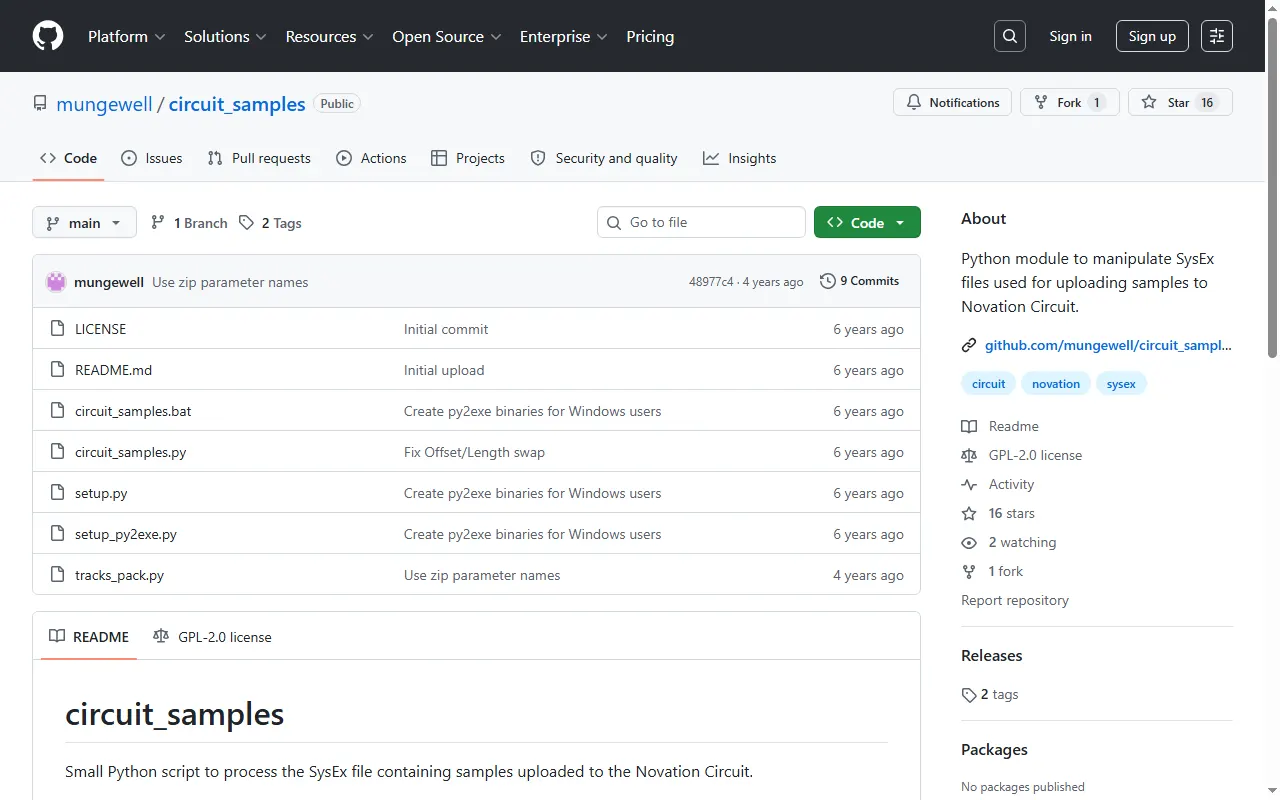Switch to the Insights tab
The height and width of the screenshot is (800, 1280).
pos(740,158)
